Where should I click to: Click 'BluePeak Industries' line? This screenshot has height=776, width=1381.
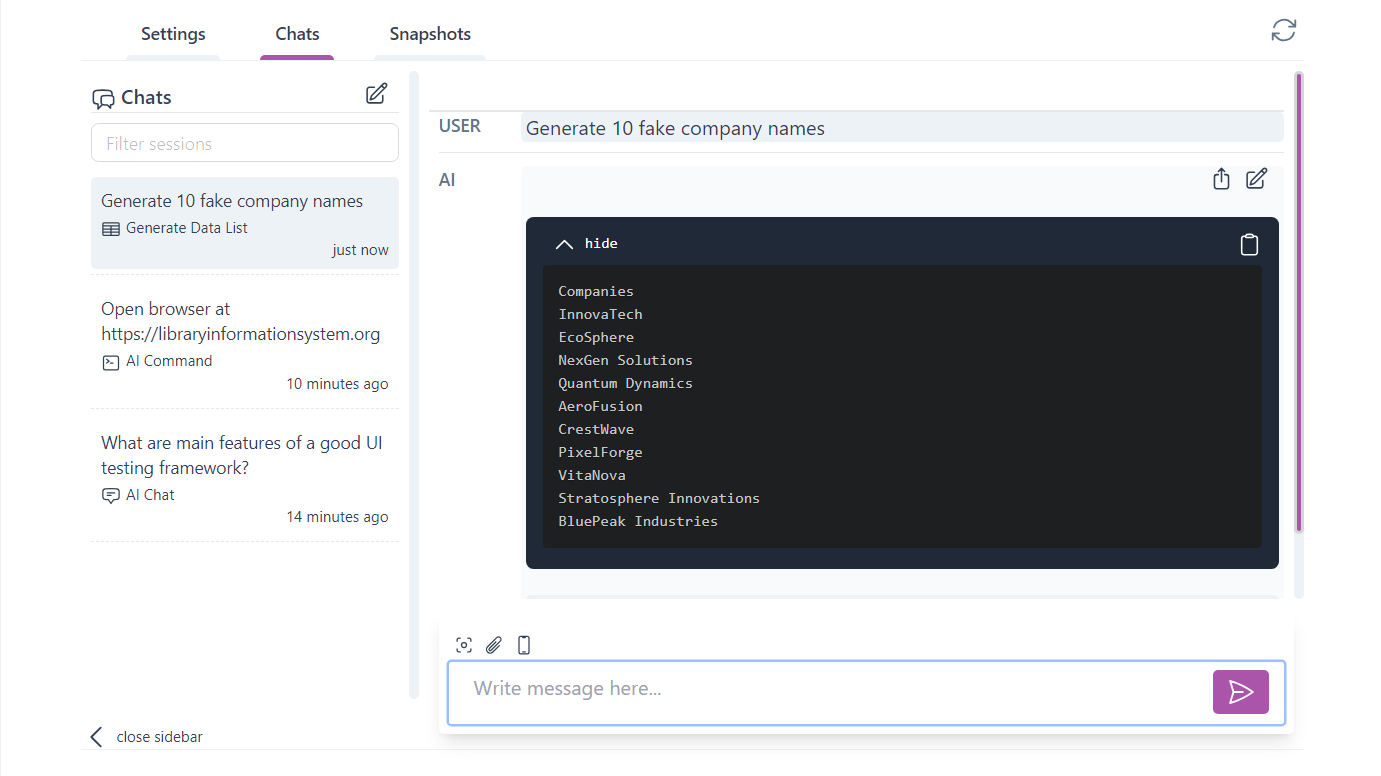click(x=638, y=521)
